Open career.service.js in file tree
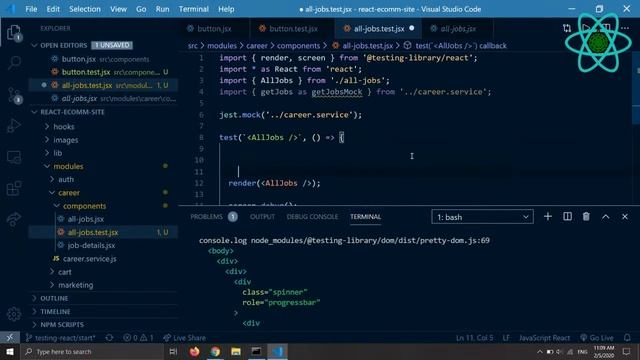The width and height of the screenshot is (640, 360). (x=104, y=259)
